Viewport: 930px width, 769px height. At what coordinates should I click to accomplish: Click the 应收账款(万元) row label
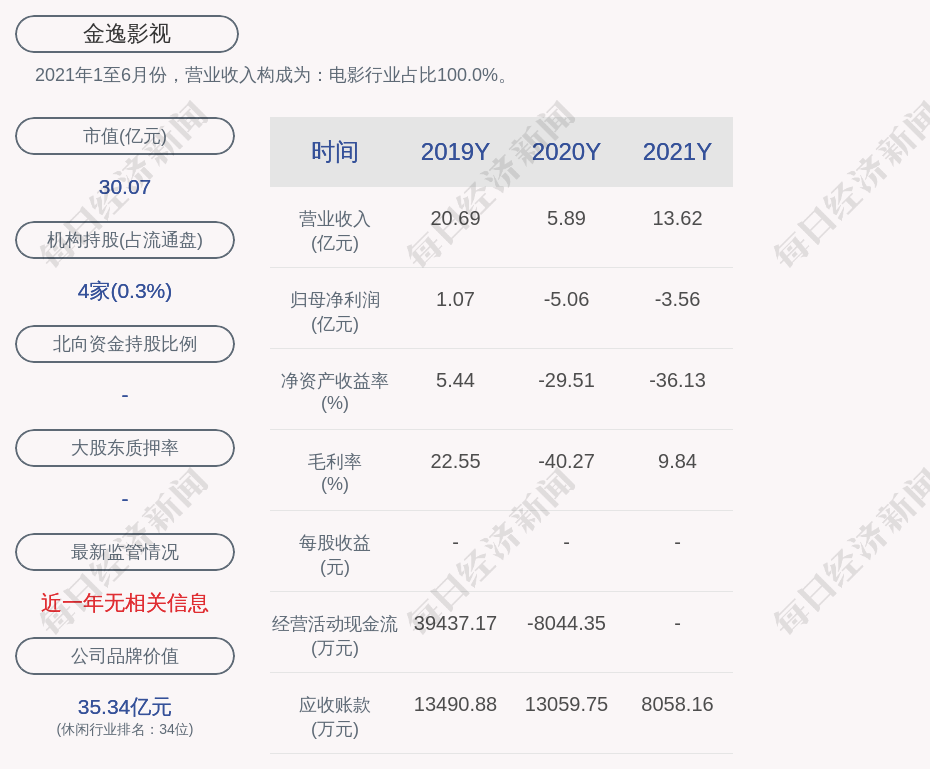(x=335, y=717)
